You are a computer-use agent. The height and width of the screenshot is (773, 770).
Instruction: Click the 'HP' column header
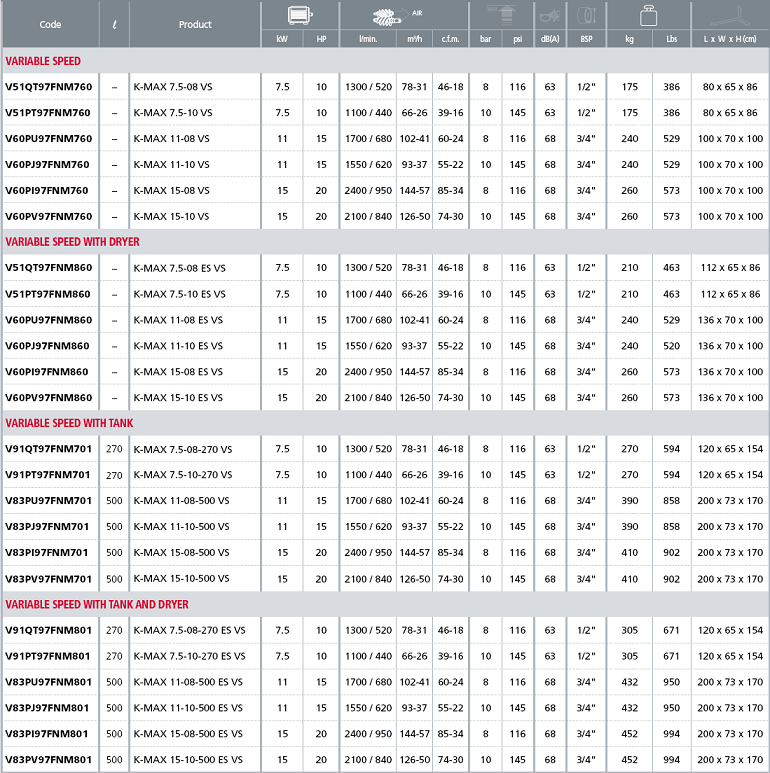pyautogui.click(x=321, y=39)
